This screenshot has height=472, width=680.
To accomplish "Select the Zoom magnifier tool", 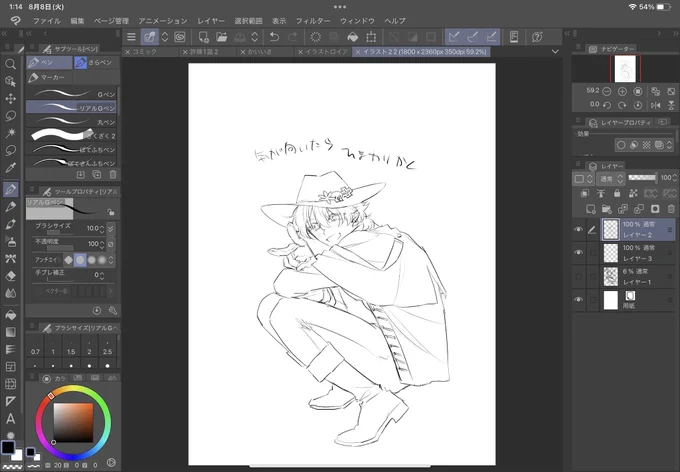I will click(10, 64).
